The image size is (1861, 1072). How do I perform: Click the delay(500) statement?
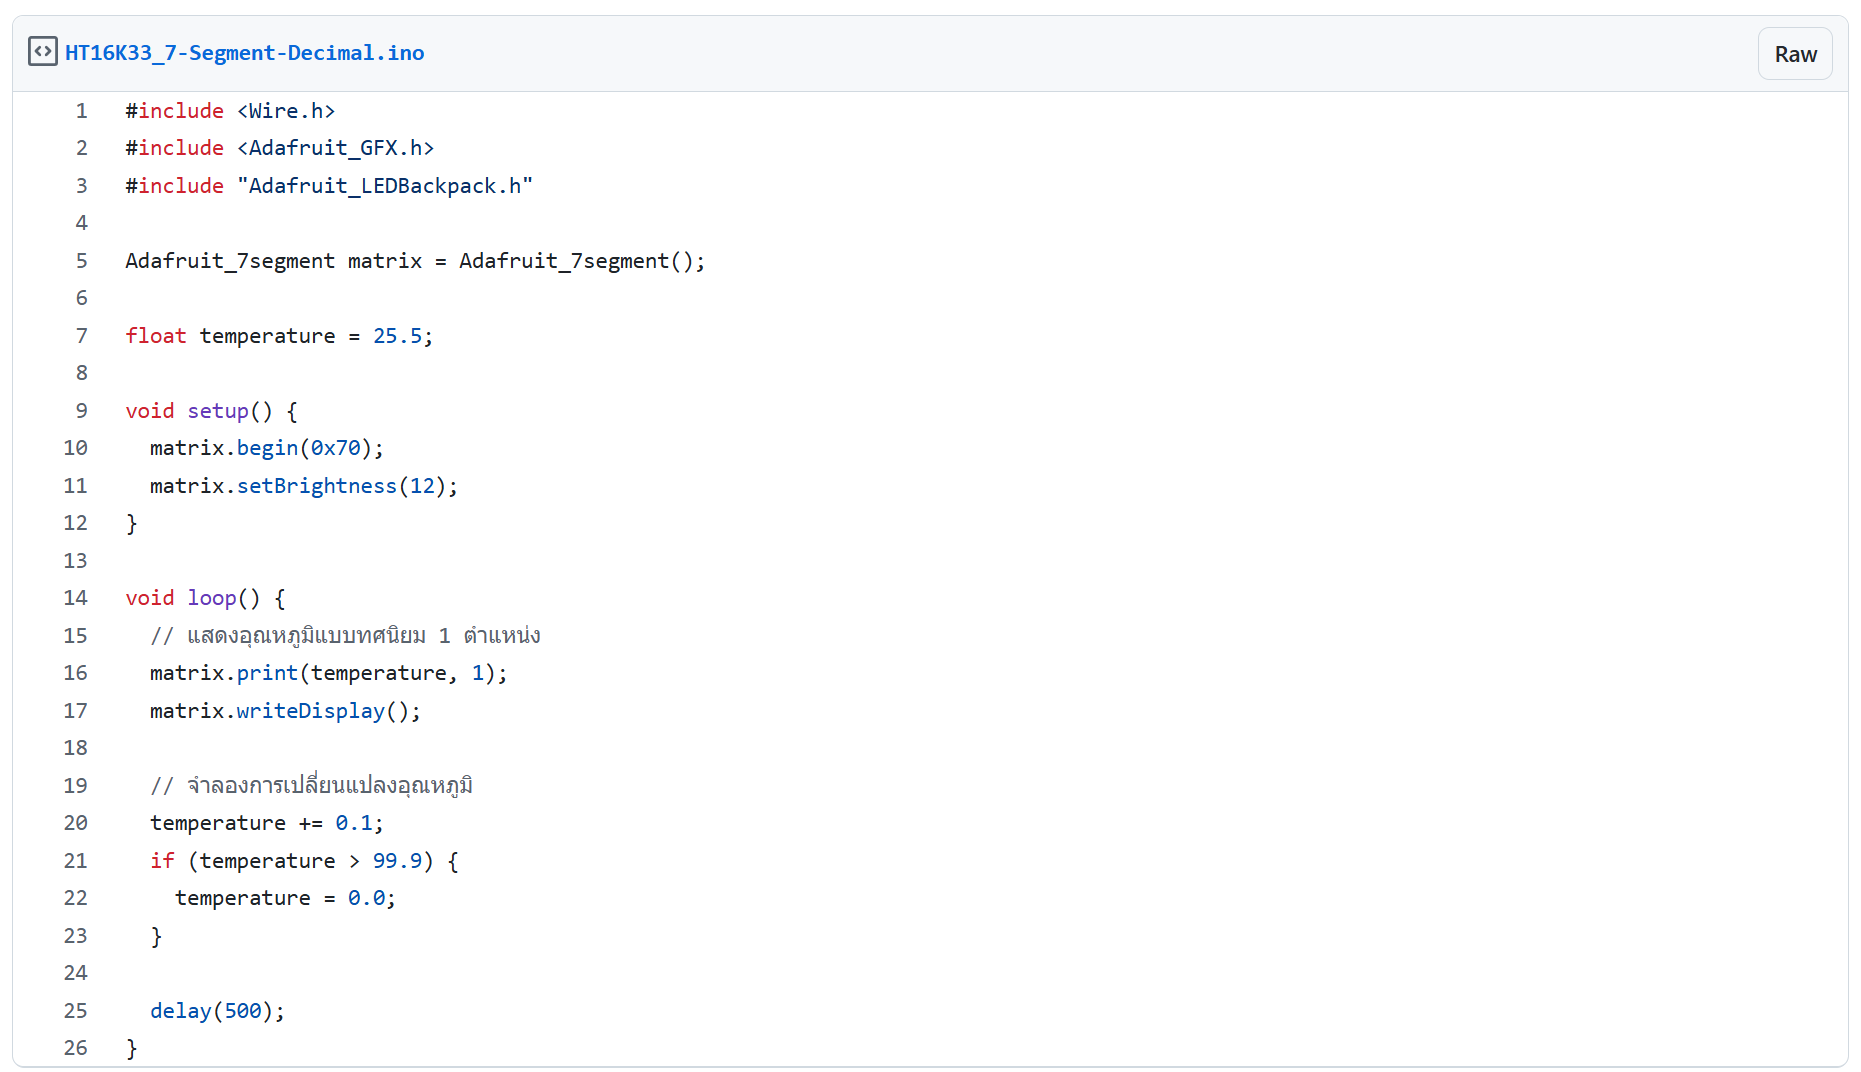pos(216,1011)
